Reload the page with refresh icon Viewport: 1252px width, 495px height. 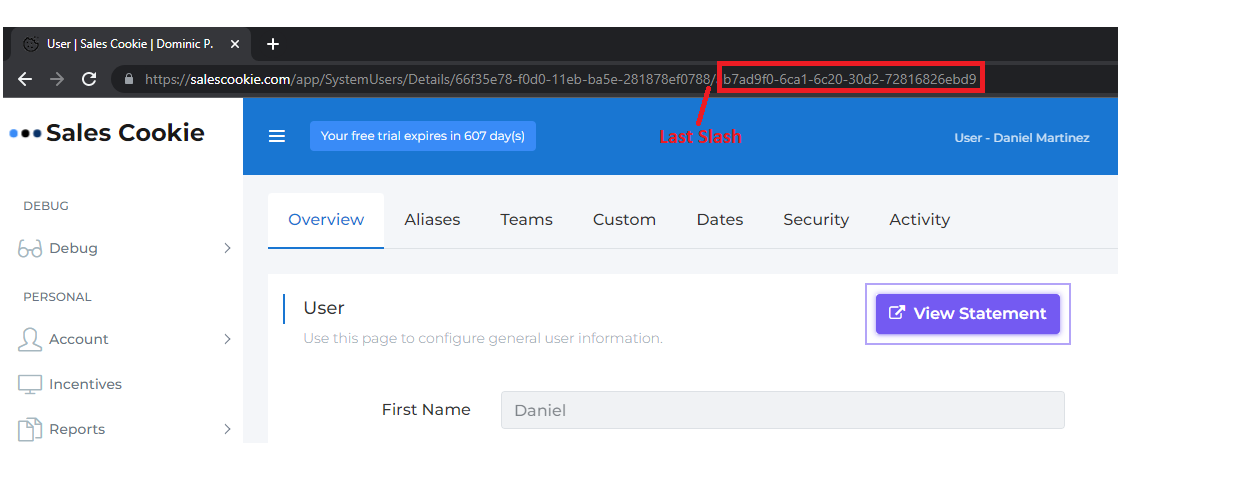click(89, 79)
